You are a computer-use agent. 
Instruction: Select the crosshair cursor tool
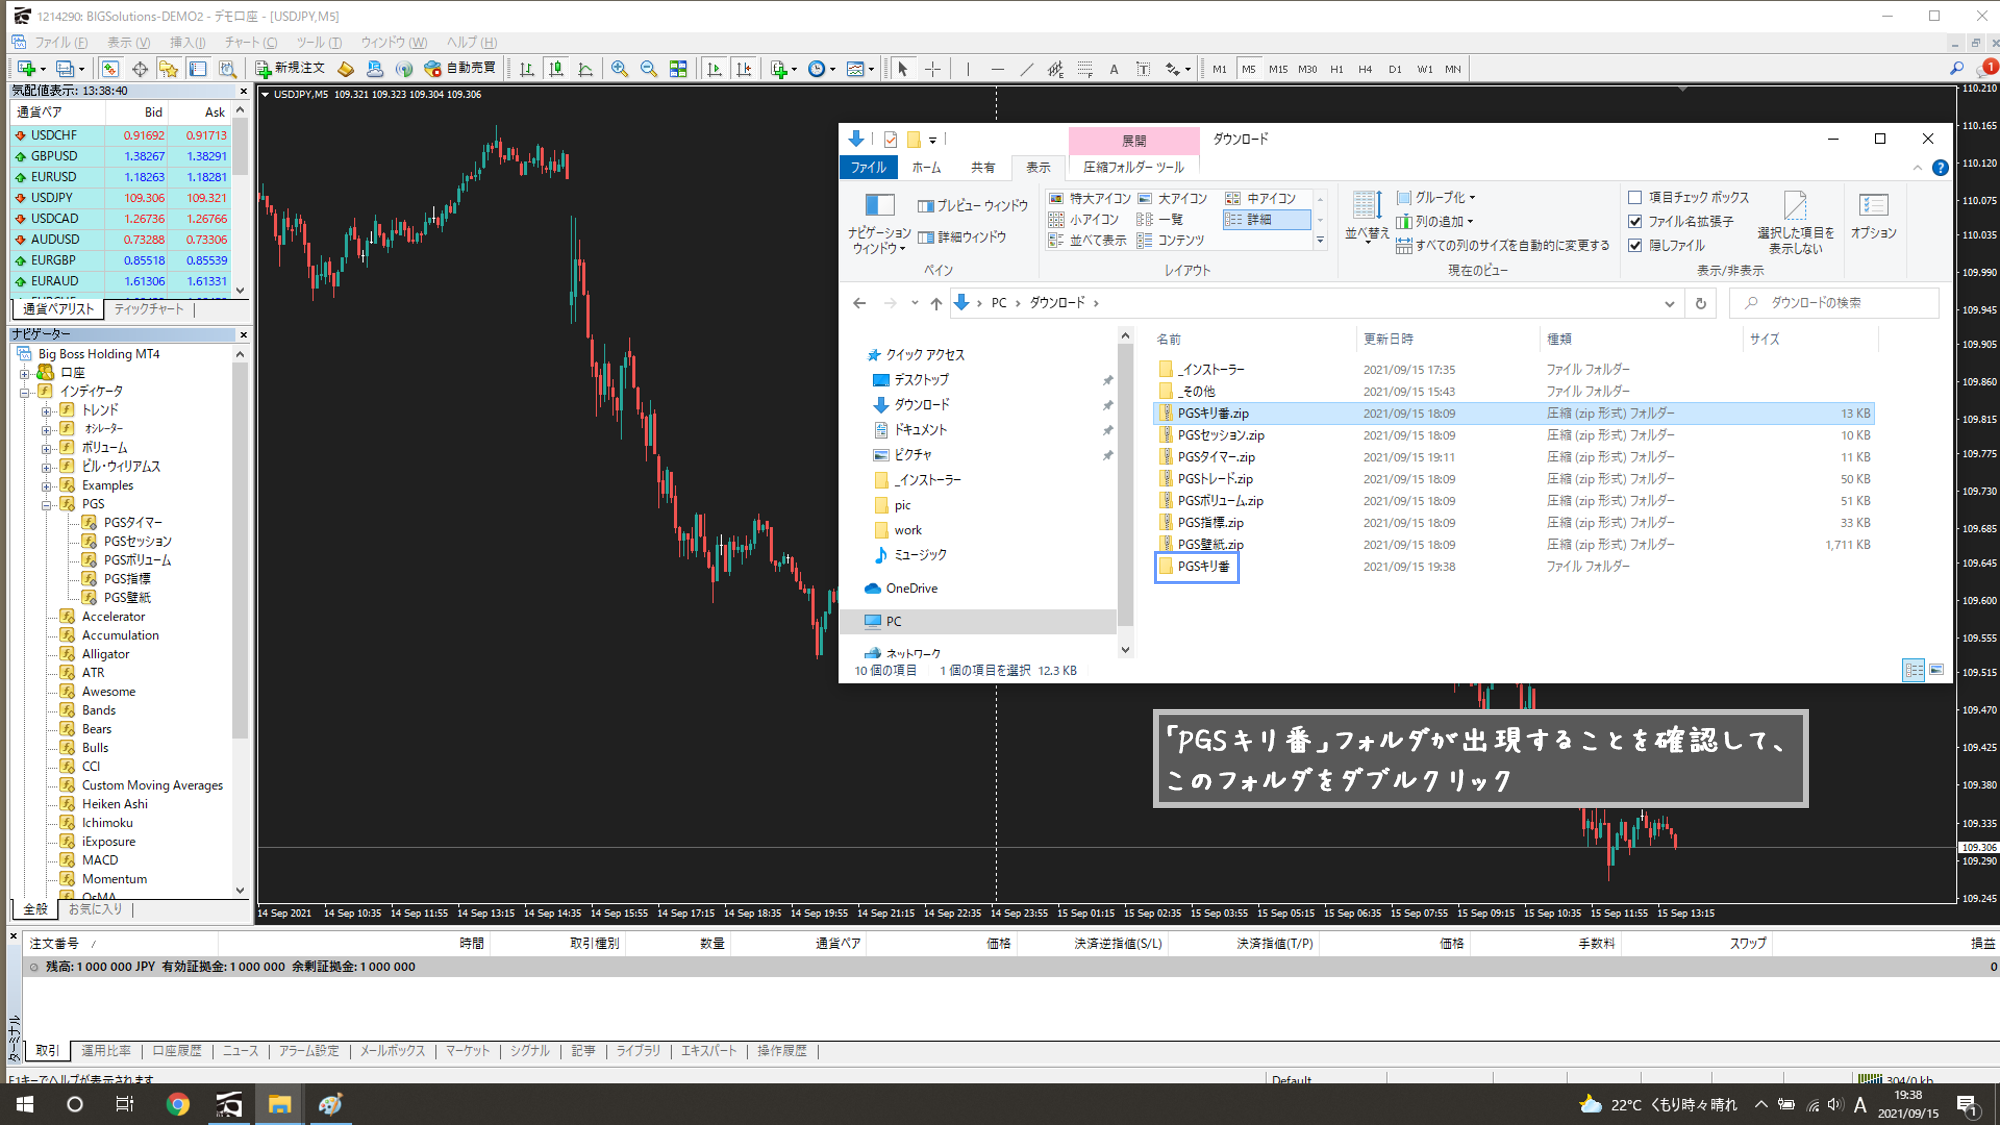coord(932,69)
